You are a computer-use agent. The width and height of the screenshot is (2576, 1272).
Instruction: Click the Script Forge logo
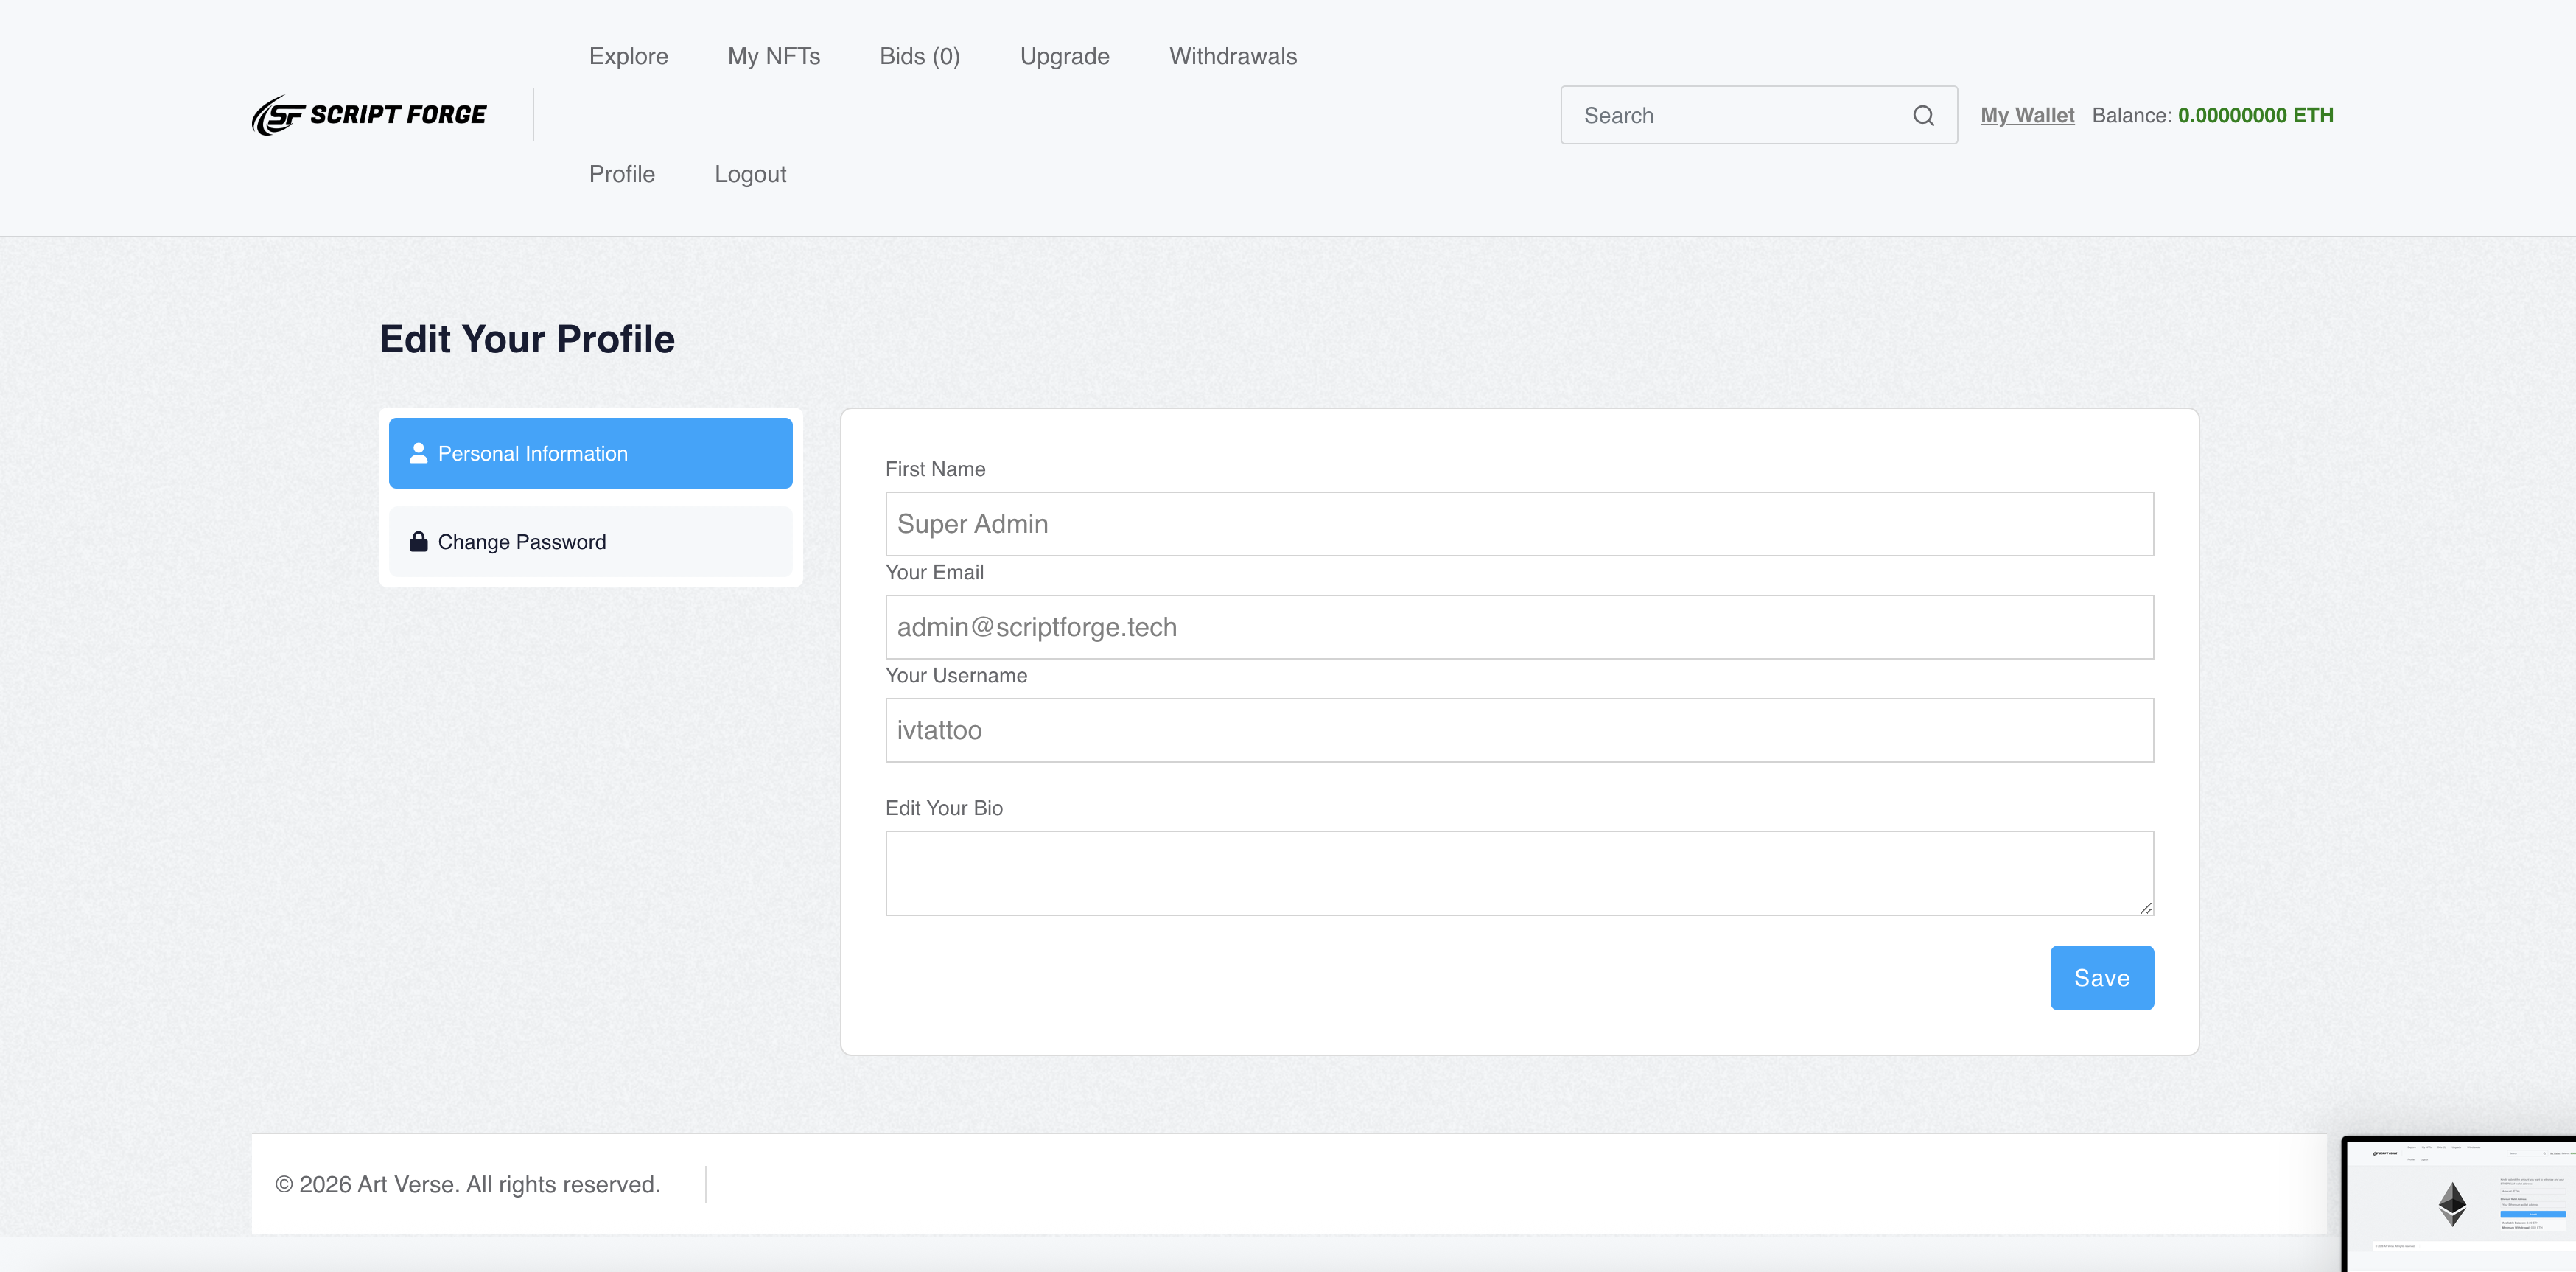[369, 115]
